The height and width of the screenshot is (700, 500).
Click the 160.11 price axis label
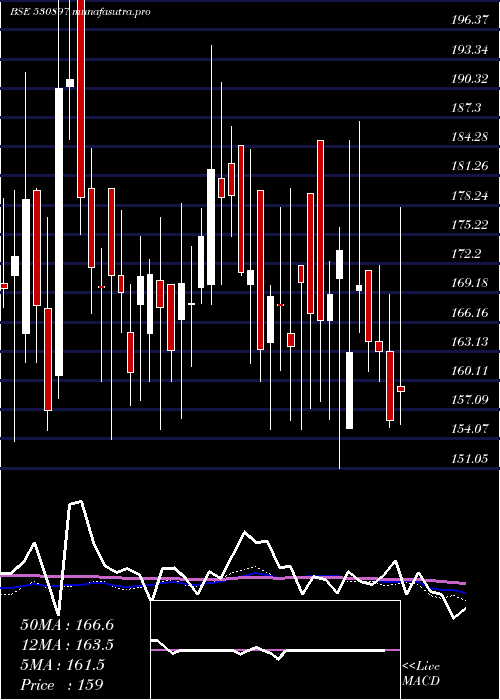(469, 371)
